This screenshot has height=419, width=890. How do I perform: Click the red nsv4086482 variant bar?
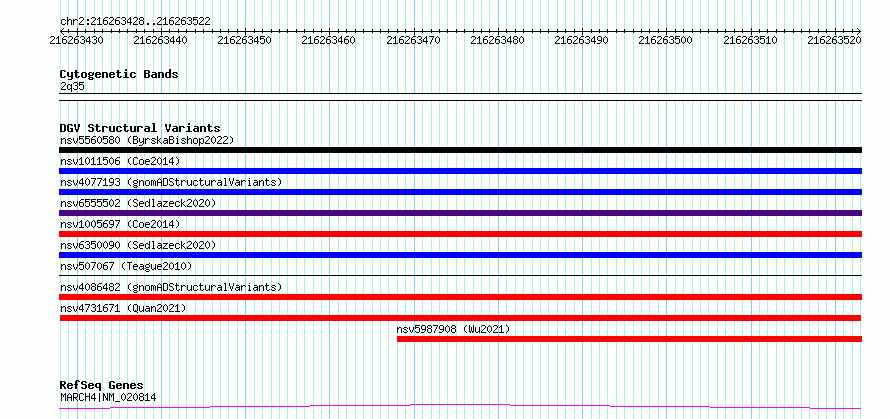[x=460, y=297]
